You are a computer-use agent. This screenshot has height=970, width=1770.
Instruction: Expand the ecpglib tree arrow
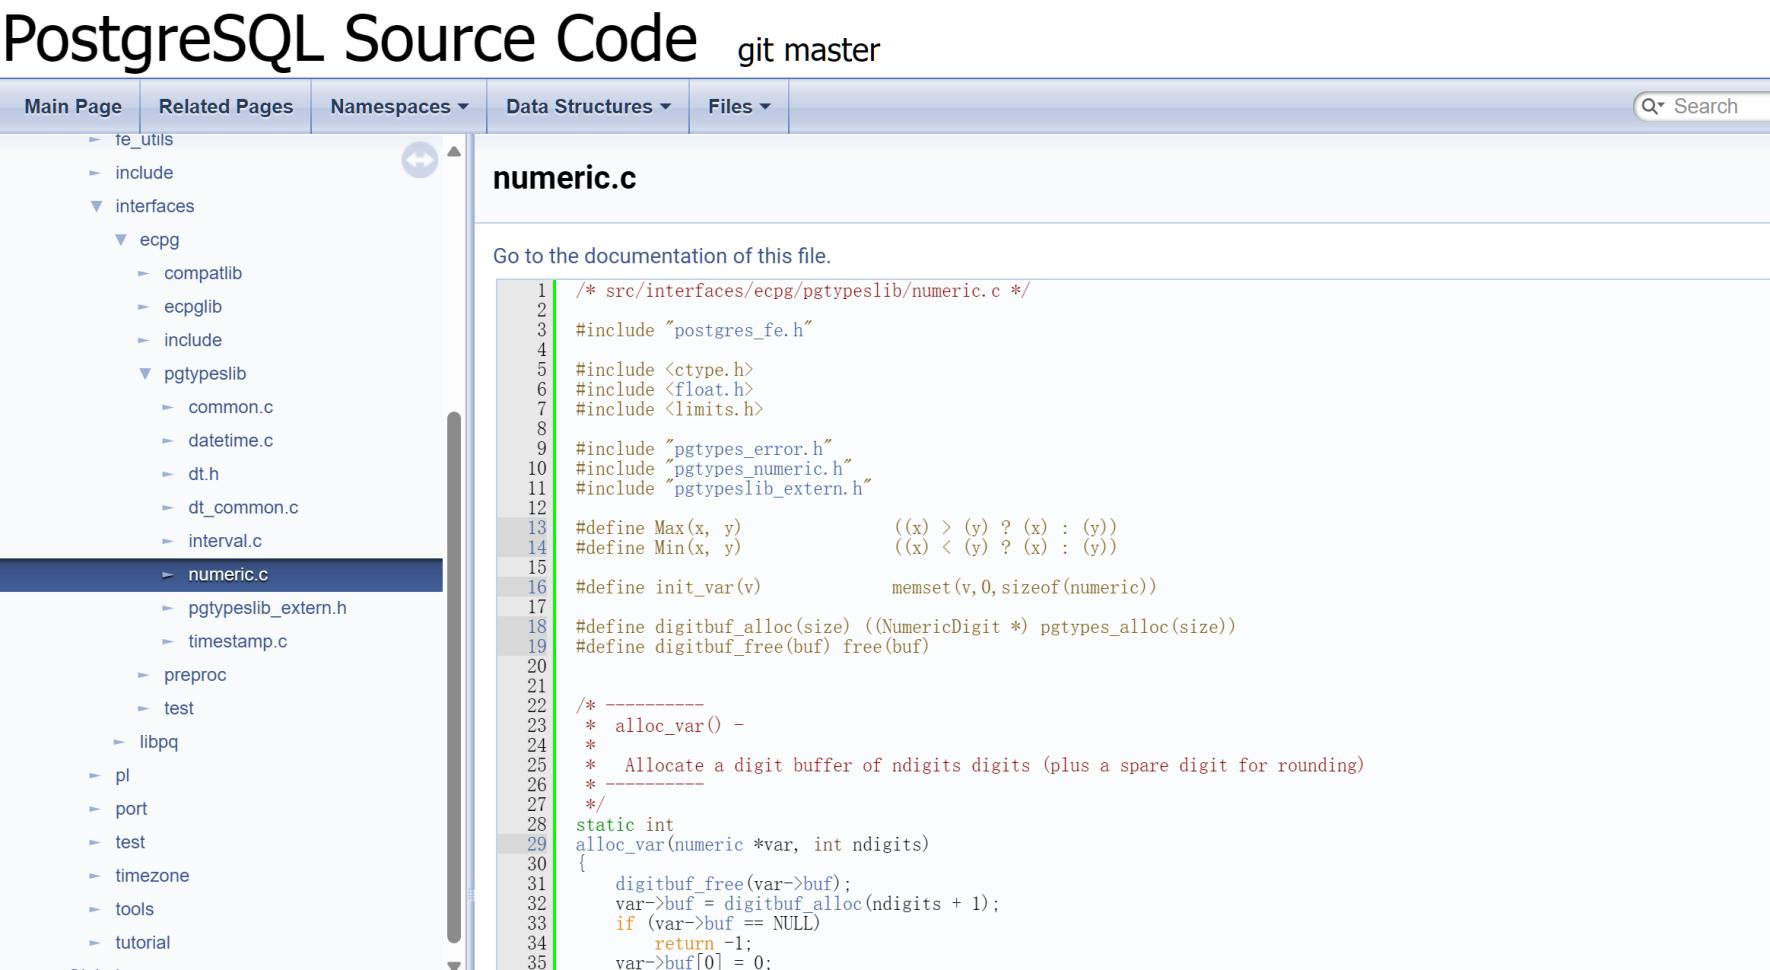144,307
